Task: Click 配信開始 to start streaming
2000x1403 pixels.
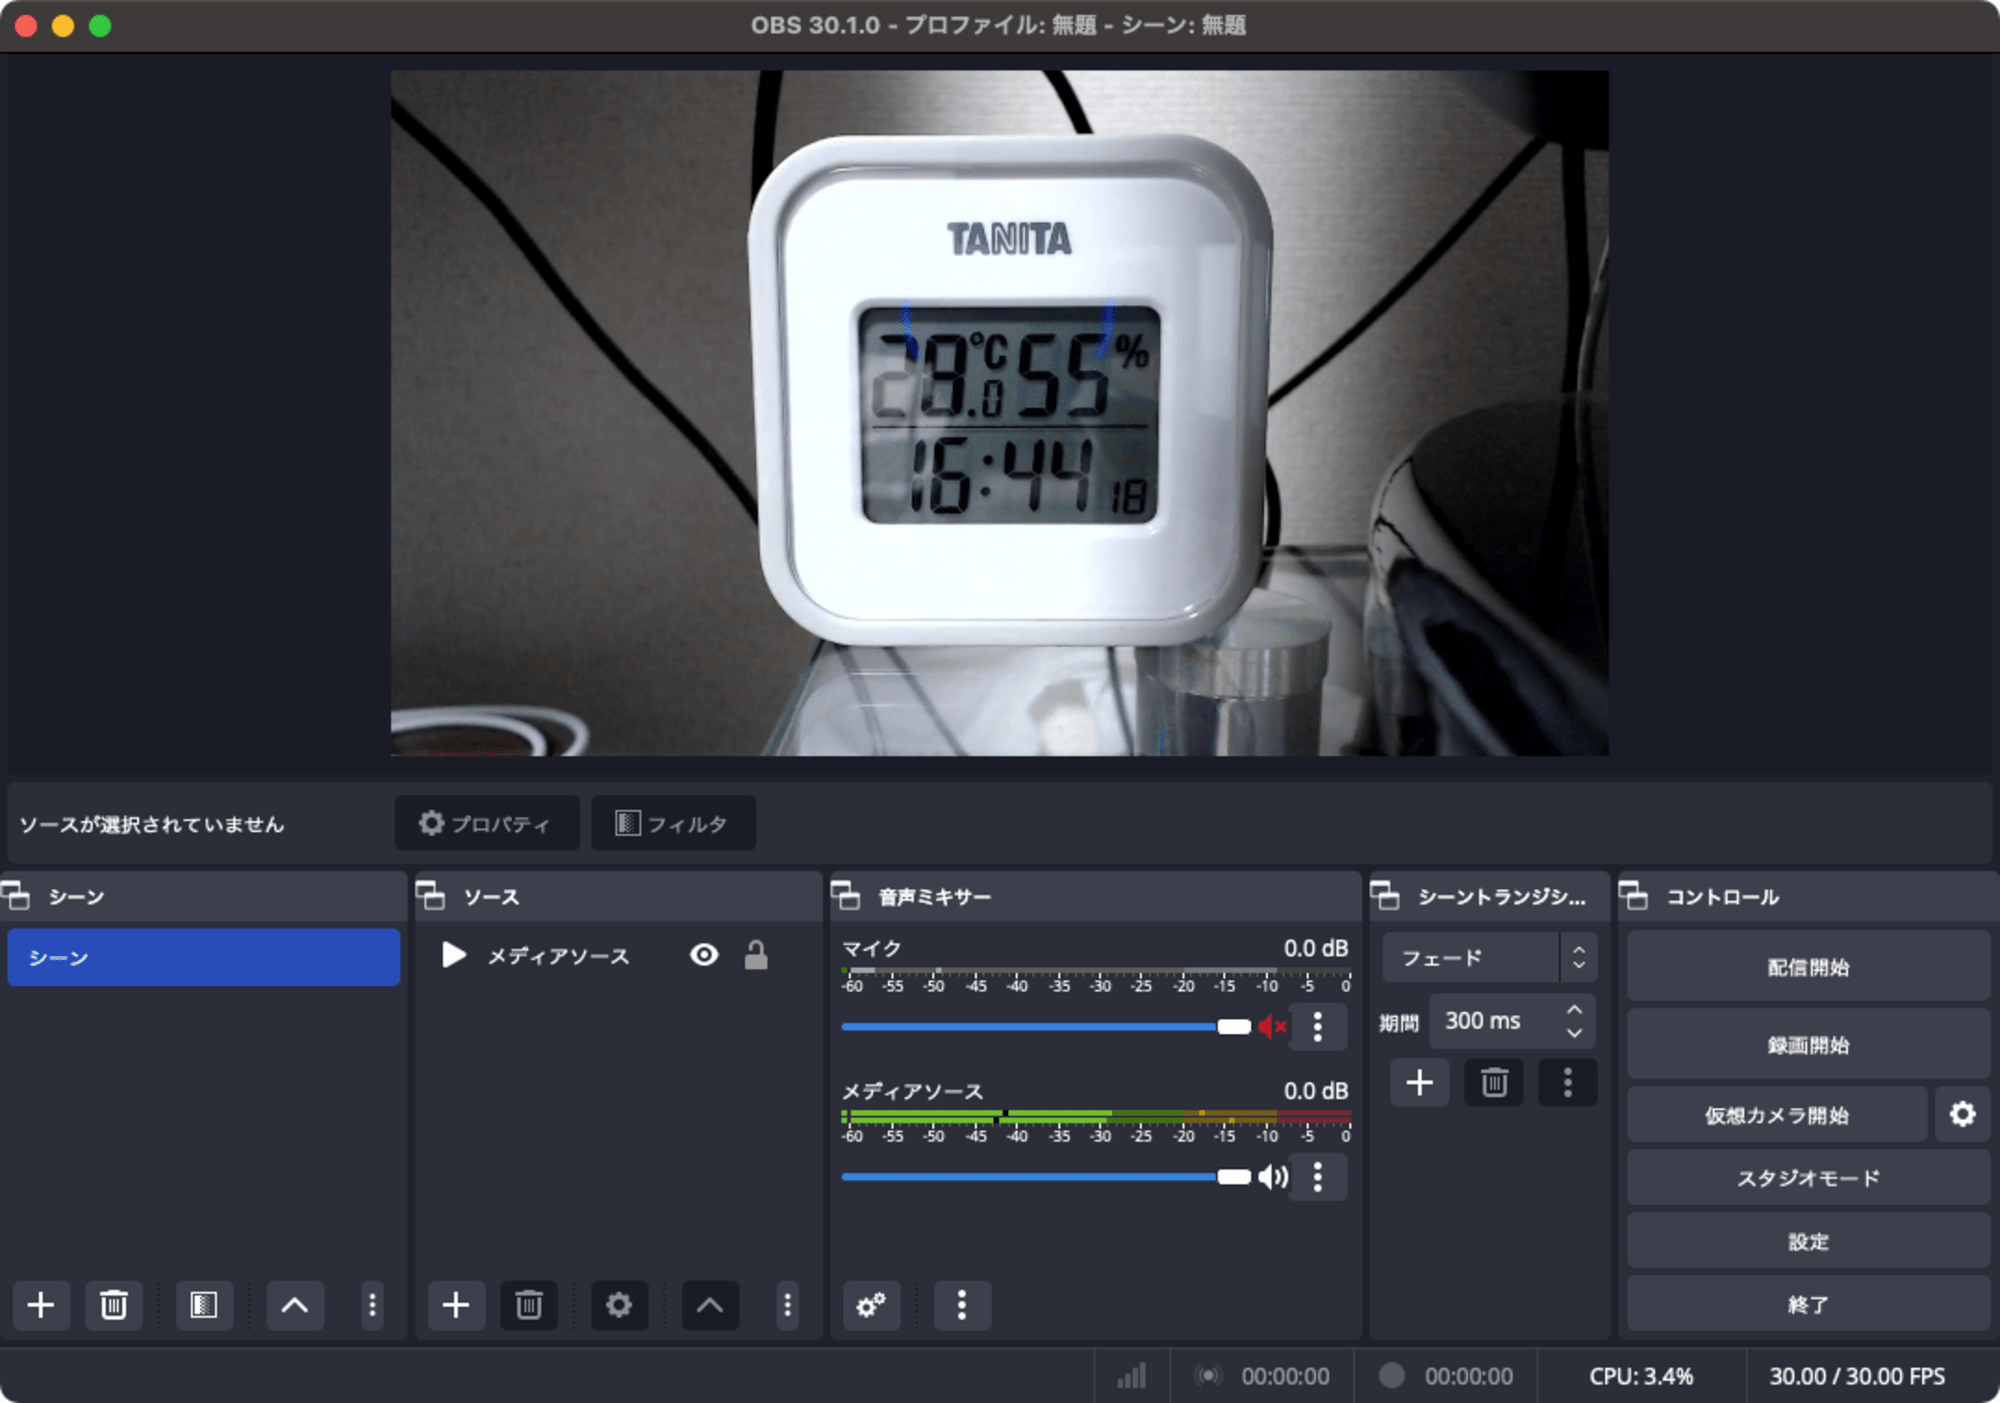Action: click(x=1808, y=967)
